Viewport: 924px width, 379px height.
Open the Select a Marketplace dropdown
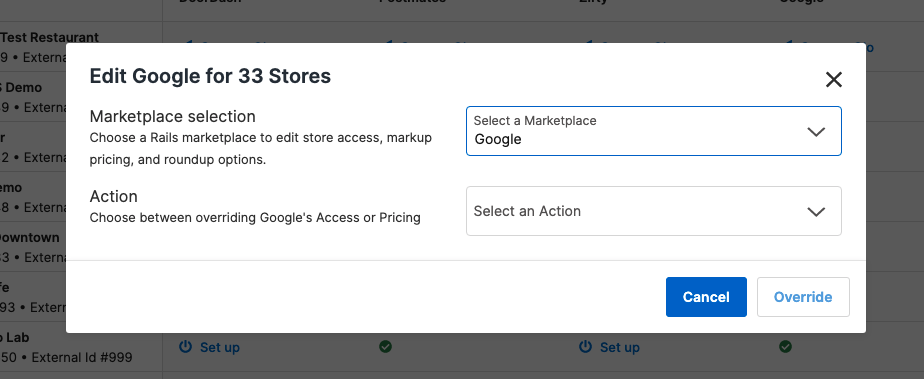tap(654, 131)
